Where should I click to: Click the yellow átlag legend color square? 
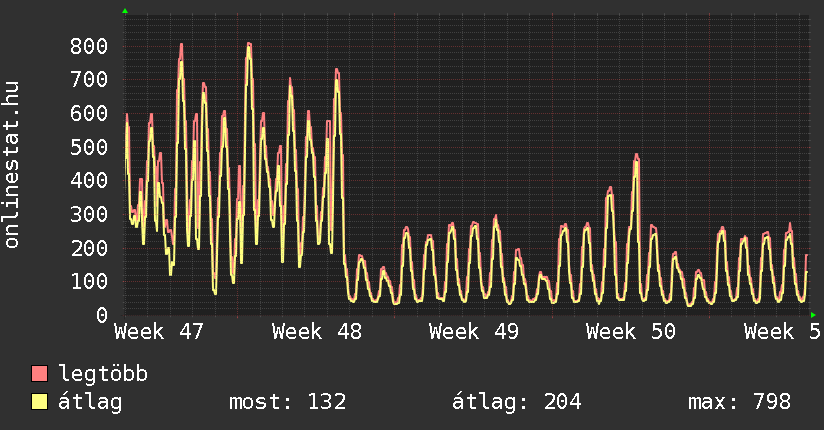(40, 402)
